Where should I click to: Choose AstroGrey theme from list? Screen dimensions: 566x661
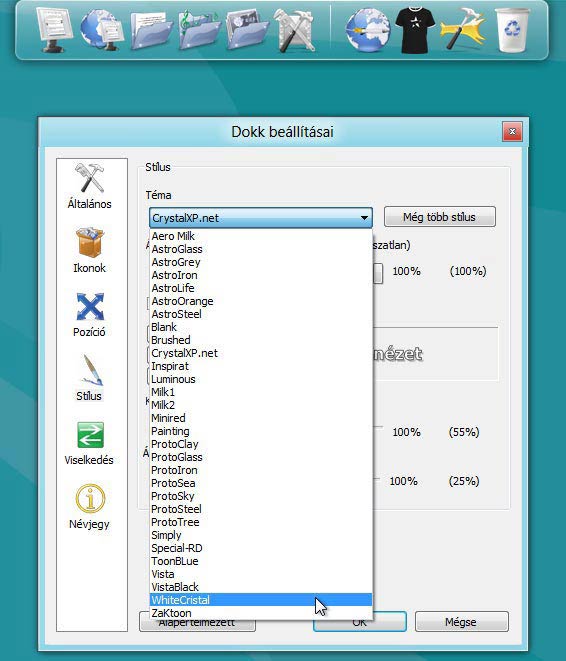pyautogui.click(x=261, y=262)
